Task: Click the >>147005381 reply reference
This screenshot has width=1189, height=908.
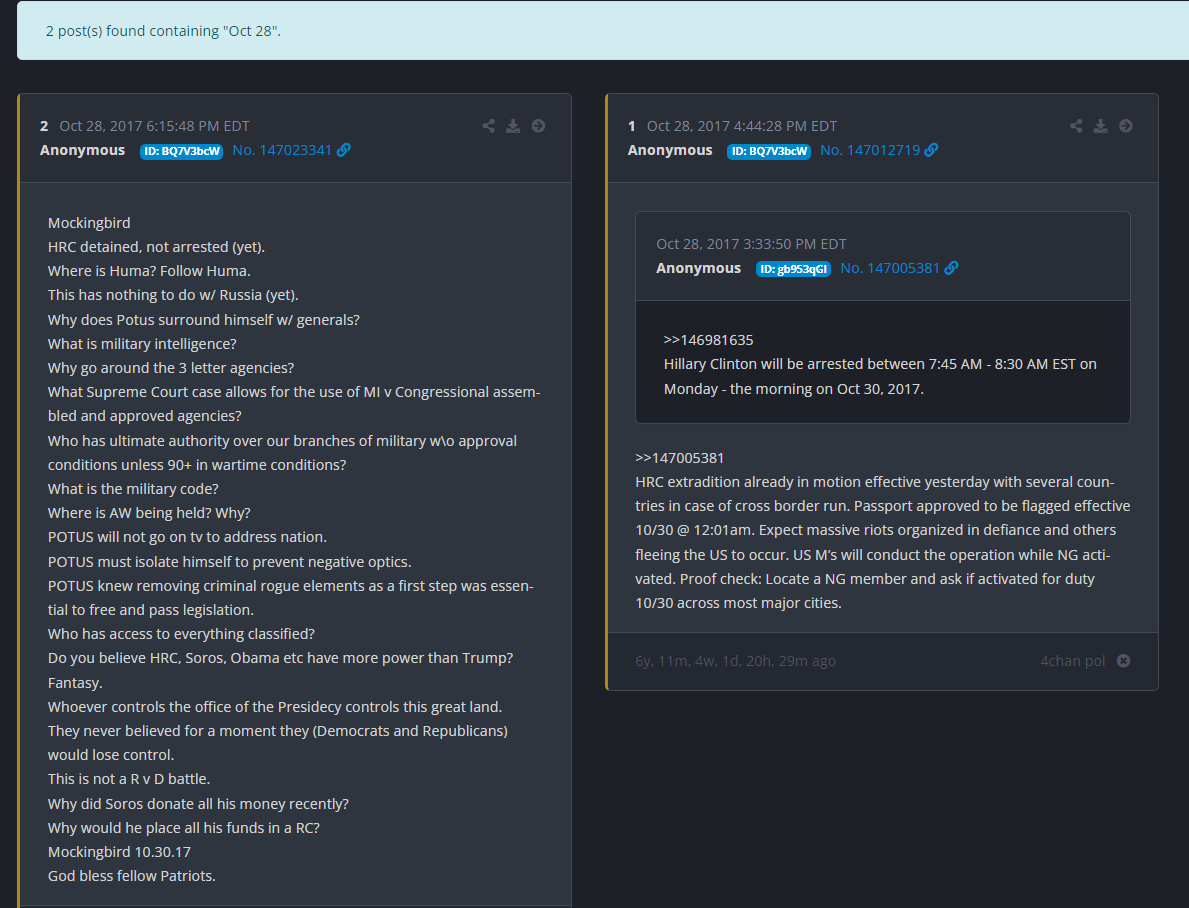Action: [679, 457]
